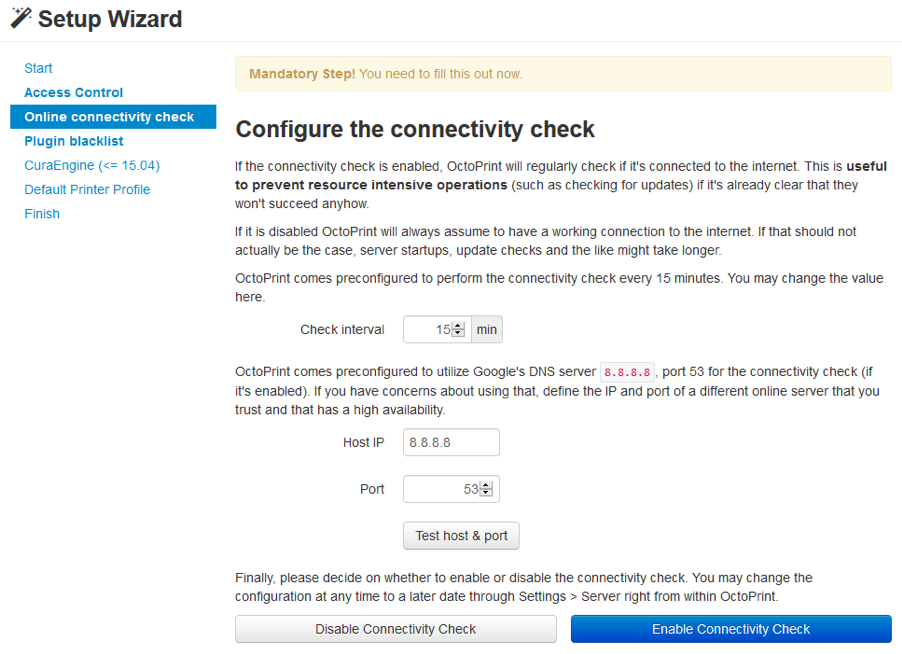Click the 8.8.8.8 code snippet
The height and width of the screenshot is (654, 902).
(627, 372)
